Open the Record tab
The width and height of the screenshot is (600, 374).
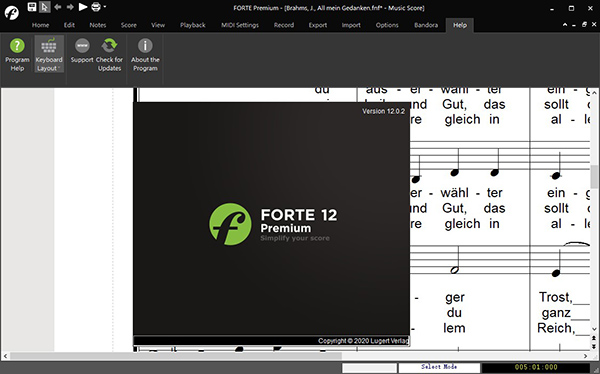click(x=284, y=25)
